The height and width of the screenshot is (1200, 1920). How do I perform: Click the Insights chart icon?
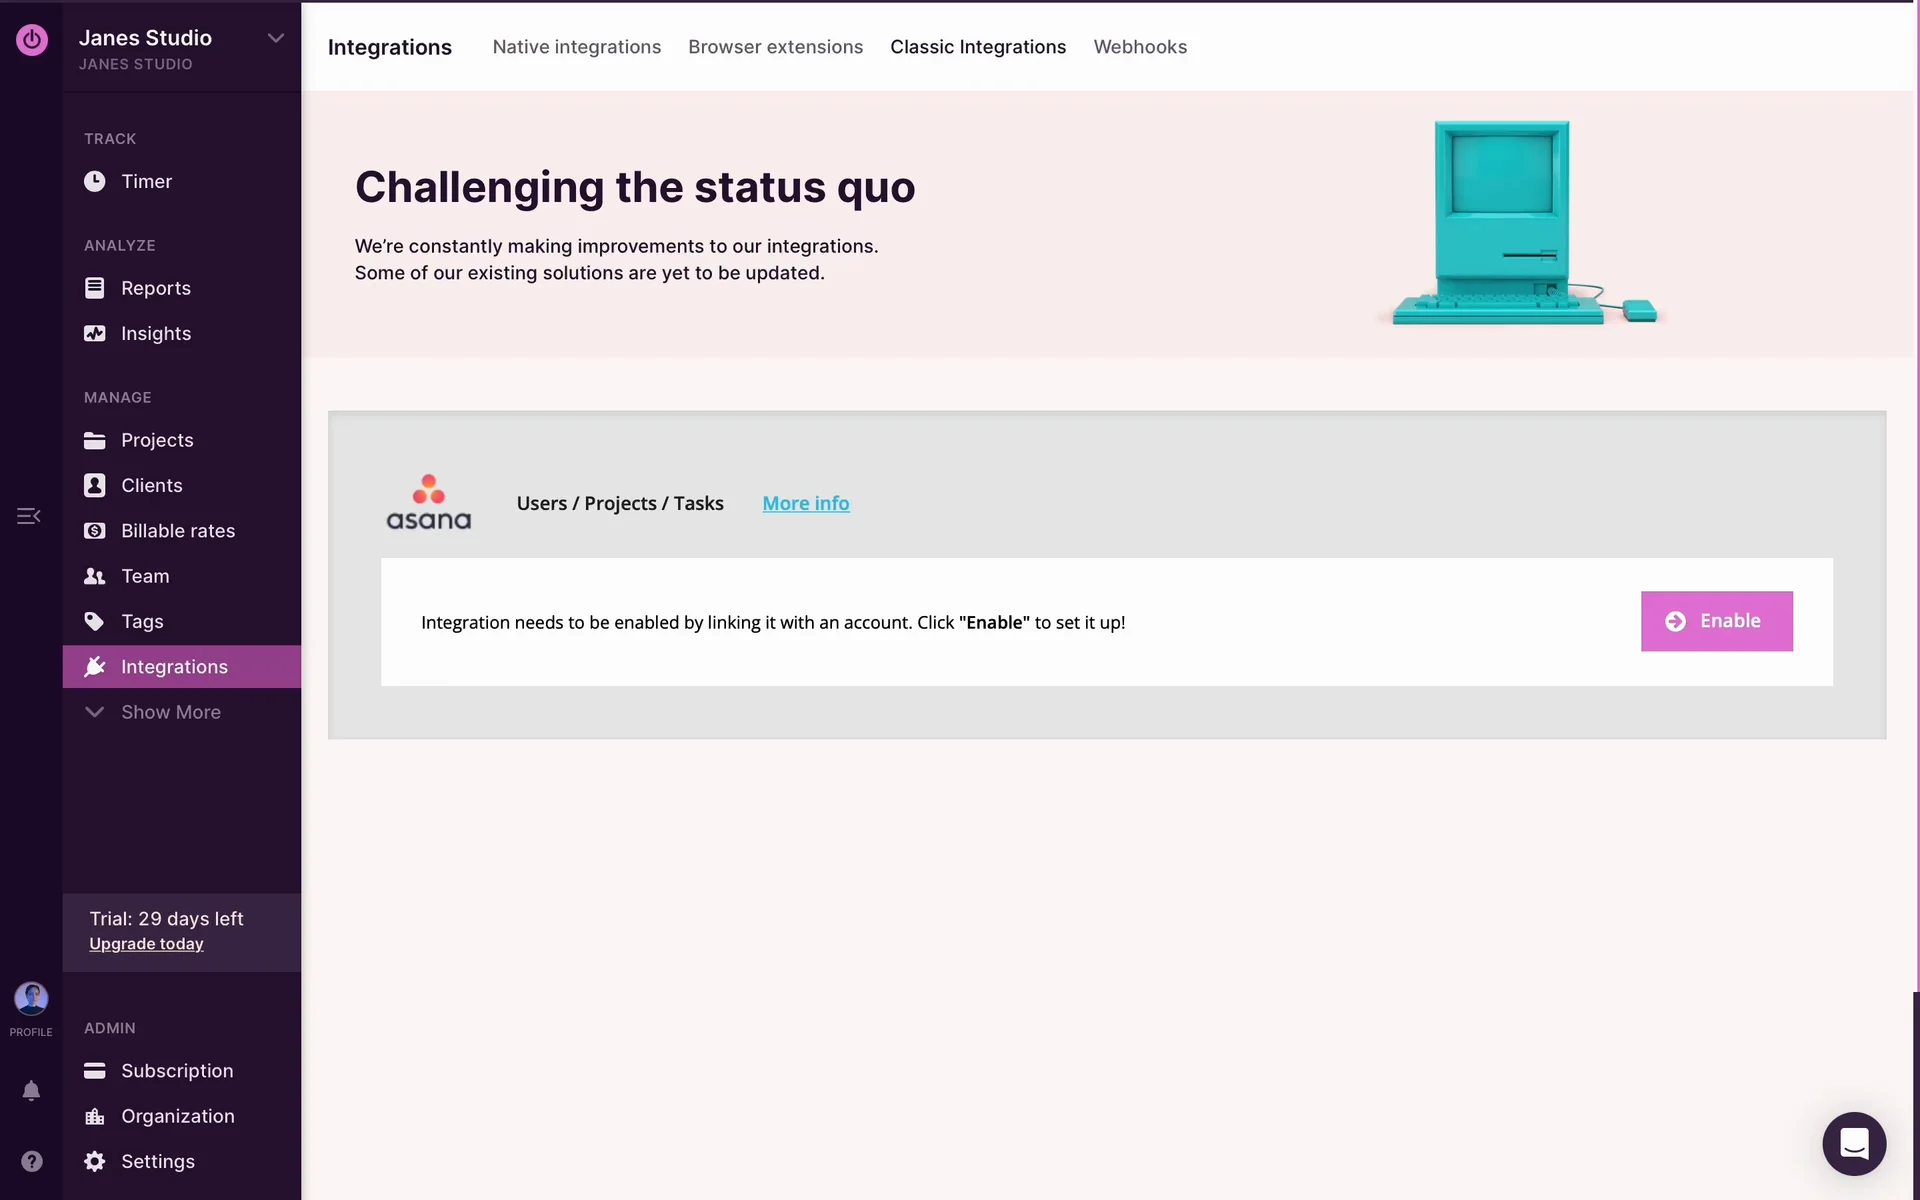[94, 333]
